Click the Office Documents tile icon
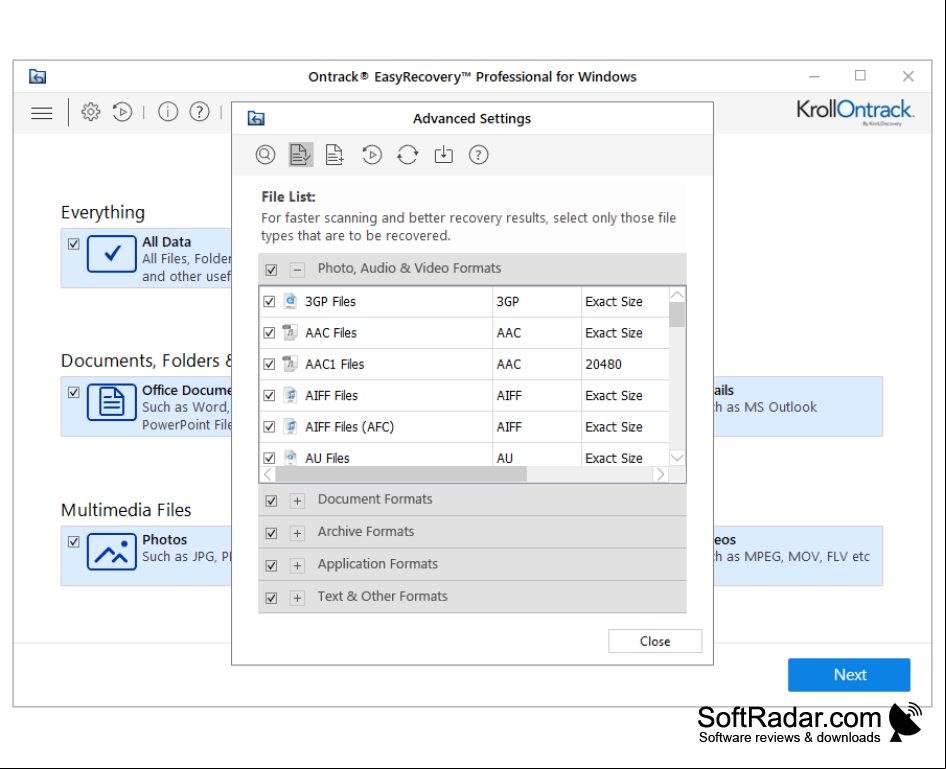The width and height of the screenshot is (946, 769). 112,402
